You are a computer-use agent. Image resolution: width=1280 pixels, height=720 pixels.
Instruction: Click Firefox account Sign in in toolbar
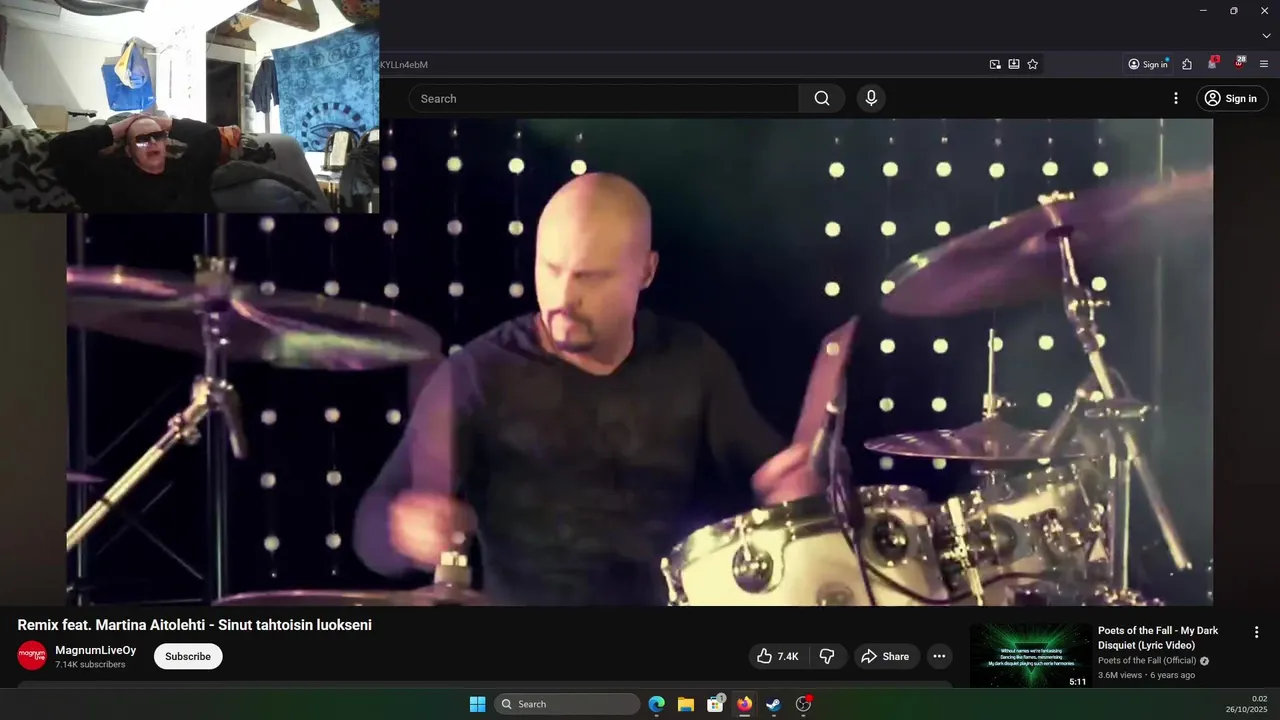[x=1148, y=64]
